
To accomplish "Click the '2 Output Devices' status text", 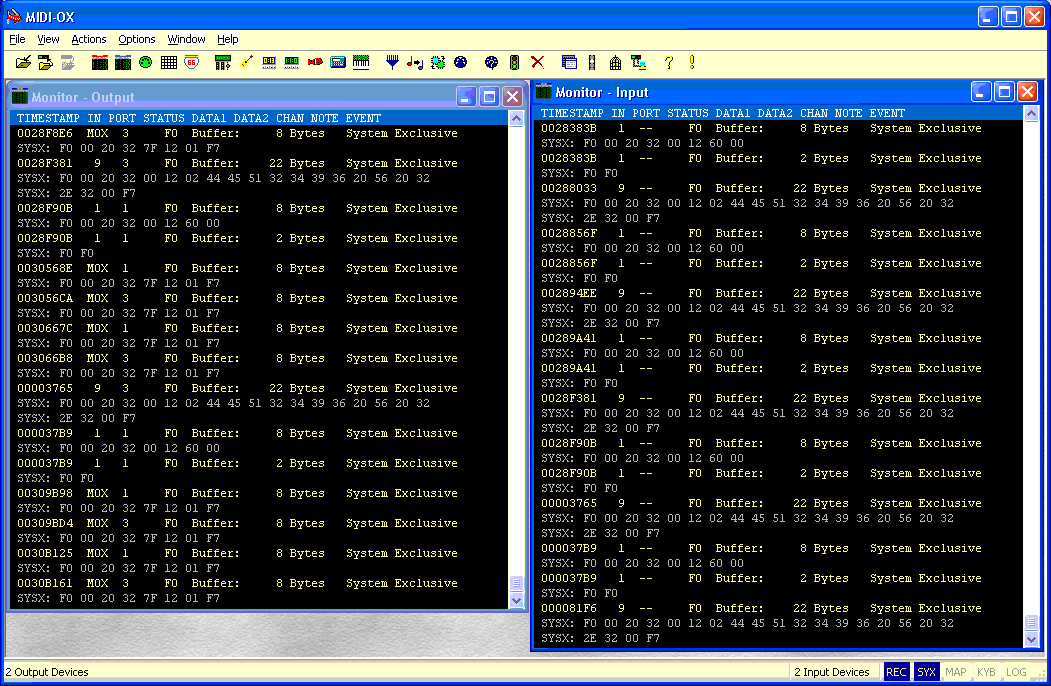I will (x=47, y=672).
